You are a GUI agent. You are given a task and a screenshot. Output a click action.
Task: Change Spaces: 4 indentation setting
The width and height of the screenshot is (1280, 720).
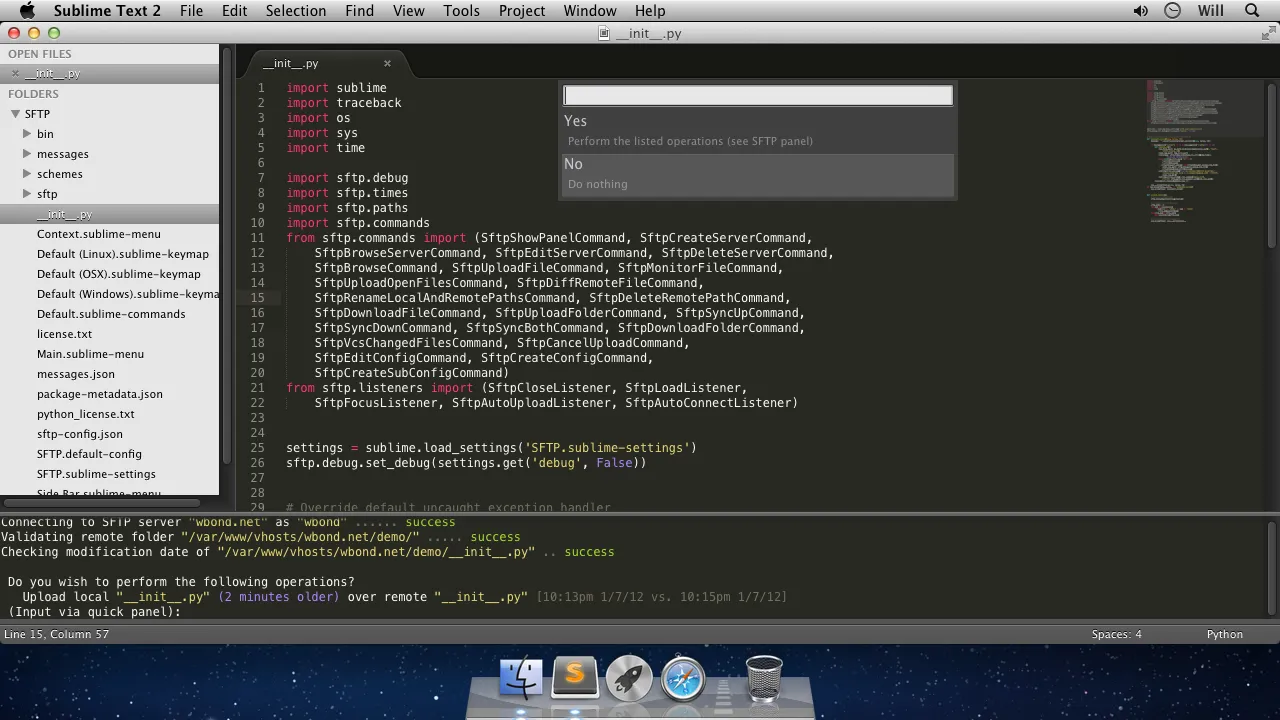coord(1116,634)
